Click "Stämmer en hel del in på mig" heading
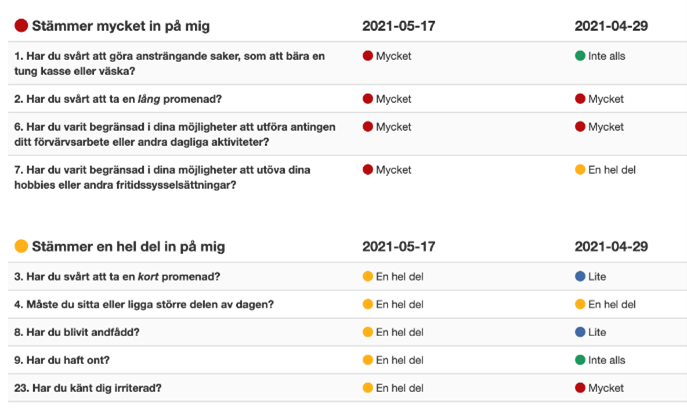This screenshot has height=408, width=687. pos(128,246)
